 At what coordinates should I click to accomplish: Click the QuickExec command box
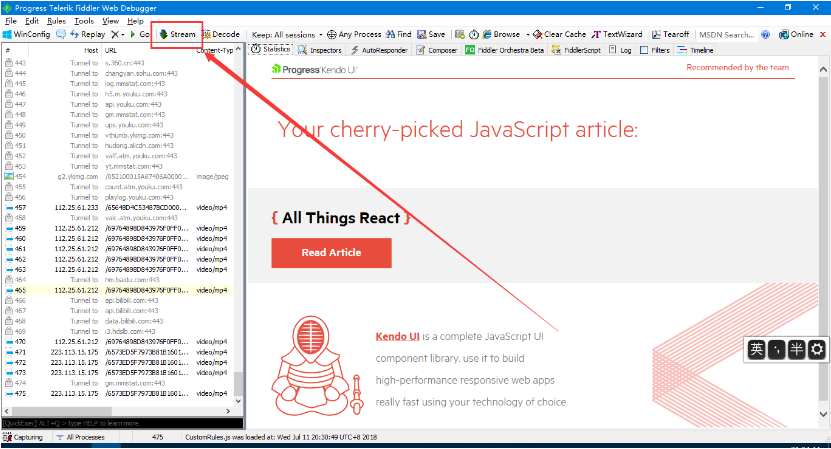pos(122,423)
